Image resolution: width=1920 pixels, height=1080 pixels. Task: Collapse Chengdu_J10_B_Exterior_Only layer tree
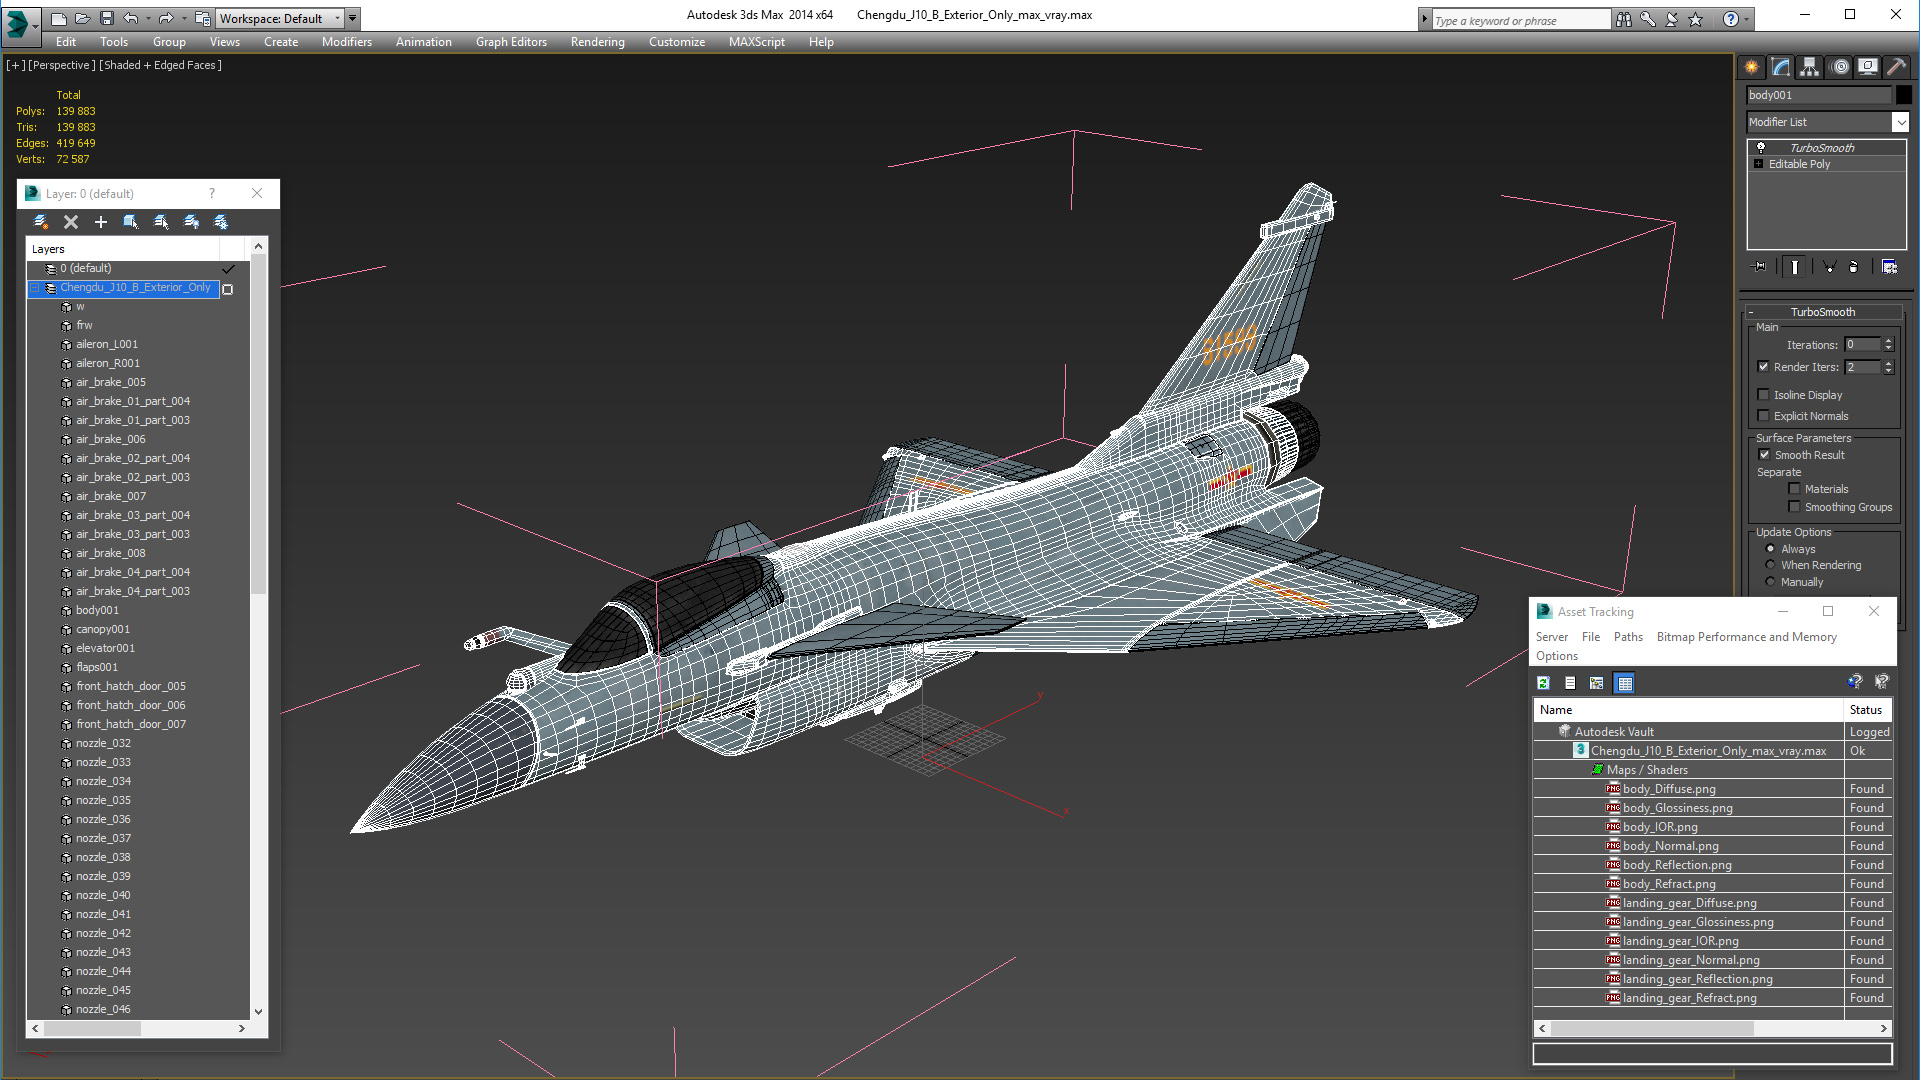pyautogui.click(x=34, y=288)
